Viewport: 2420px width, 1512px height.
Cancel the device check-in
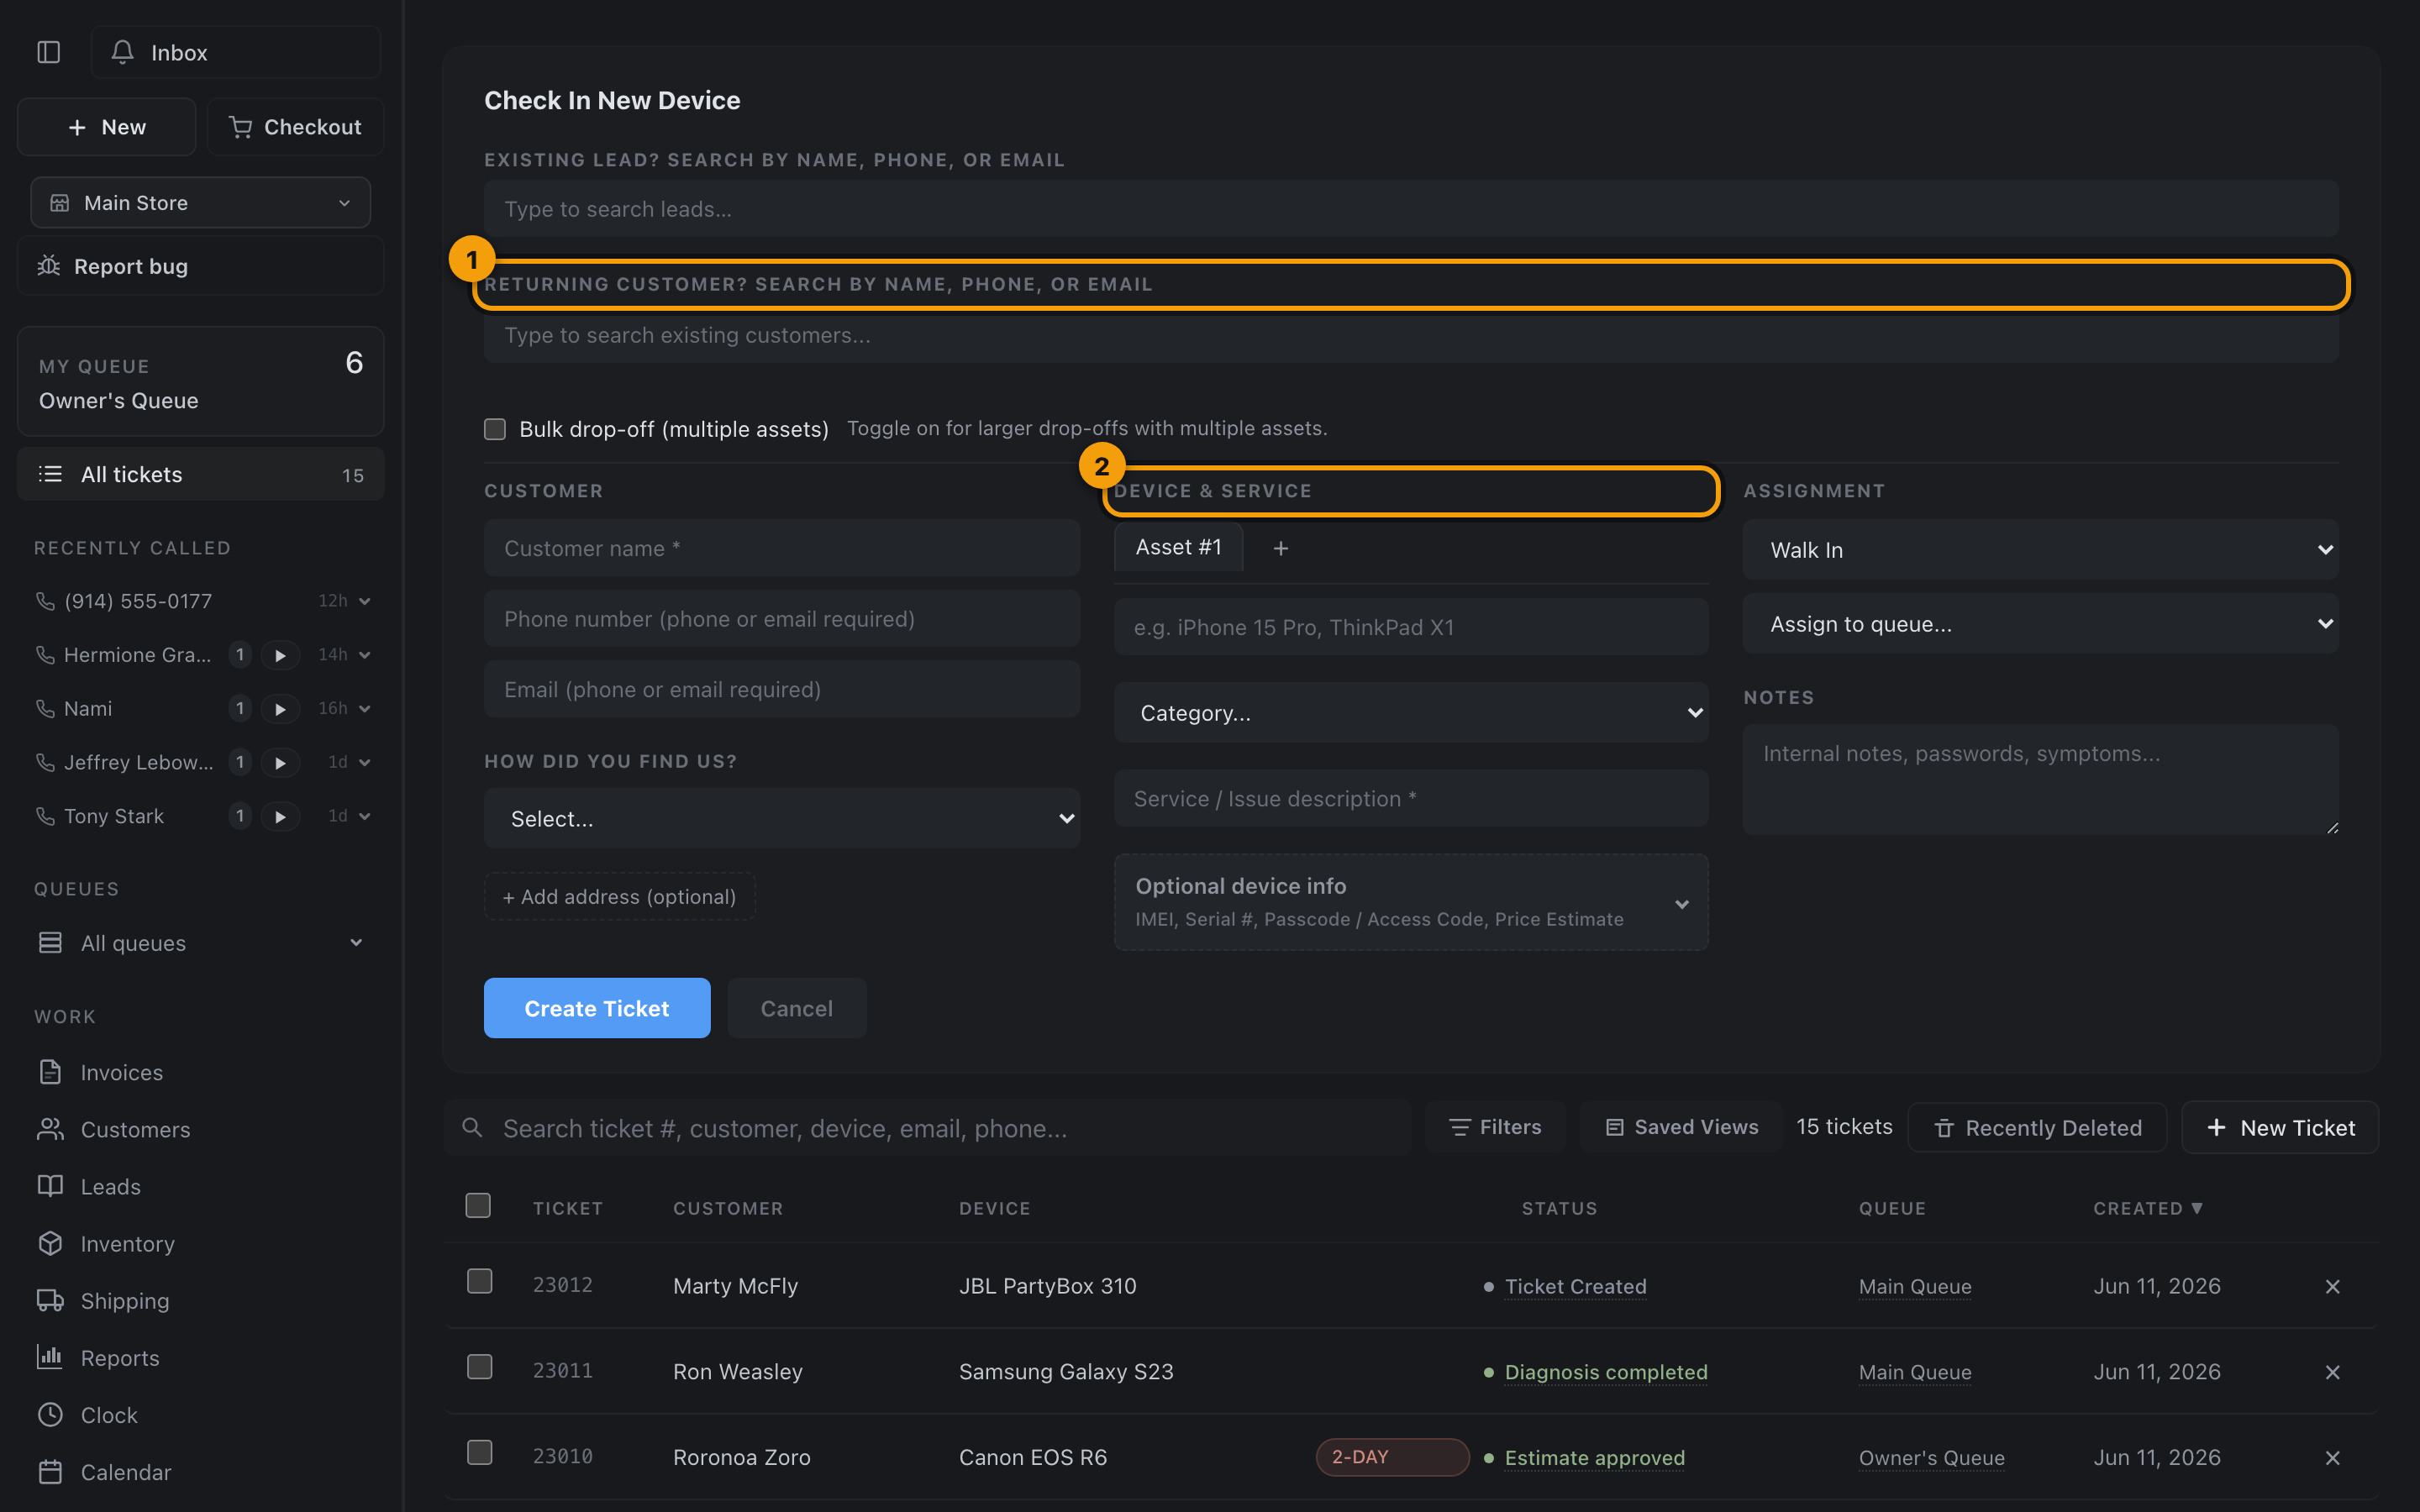coord(797,1008)
